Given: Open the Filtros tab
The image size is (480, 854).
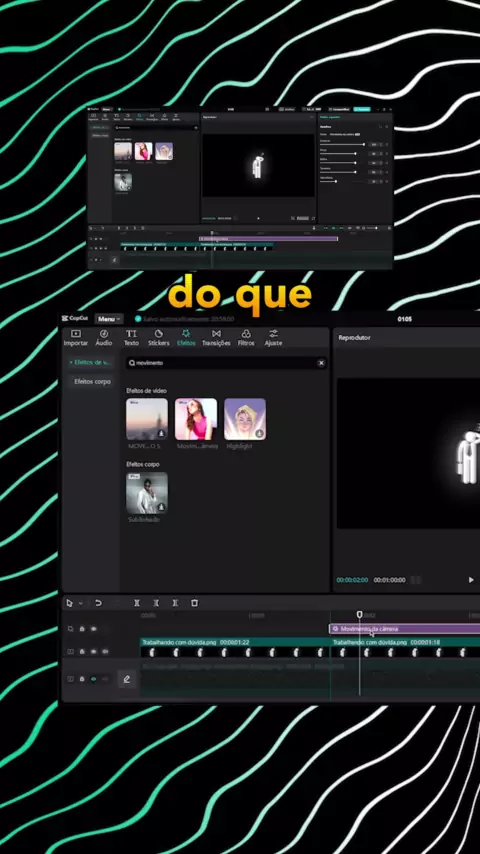Looking at the screenshot, I should 246,338.
